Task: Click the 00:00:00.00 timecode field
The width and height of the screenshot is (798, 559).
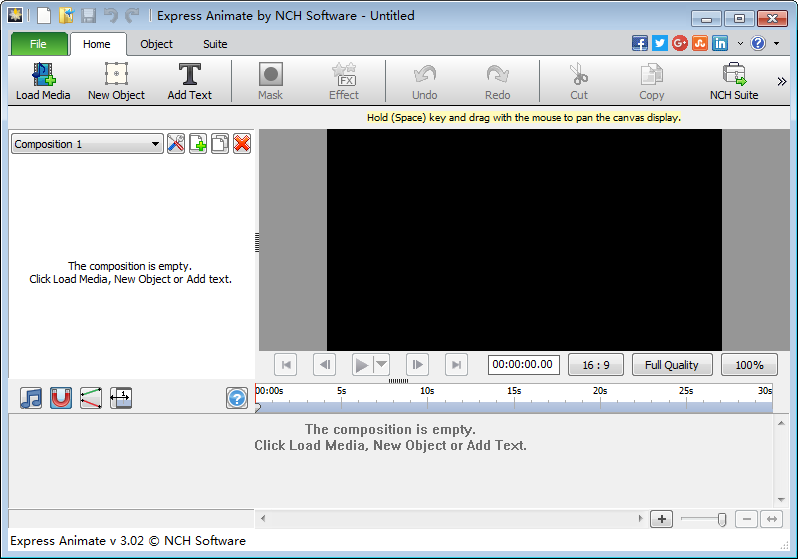Action: click(523, 365)
